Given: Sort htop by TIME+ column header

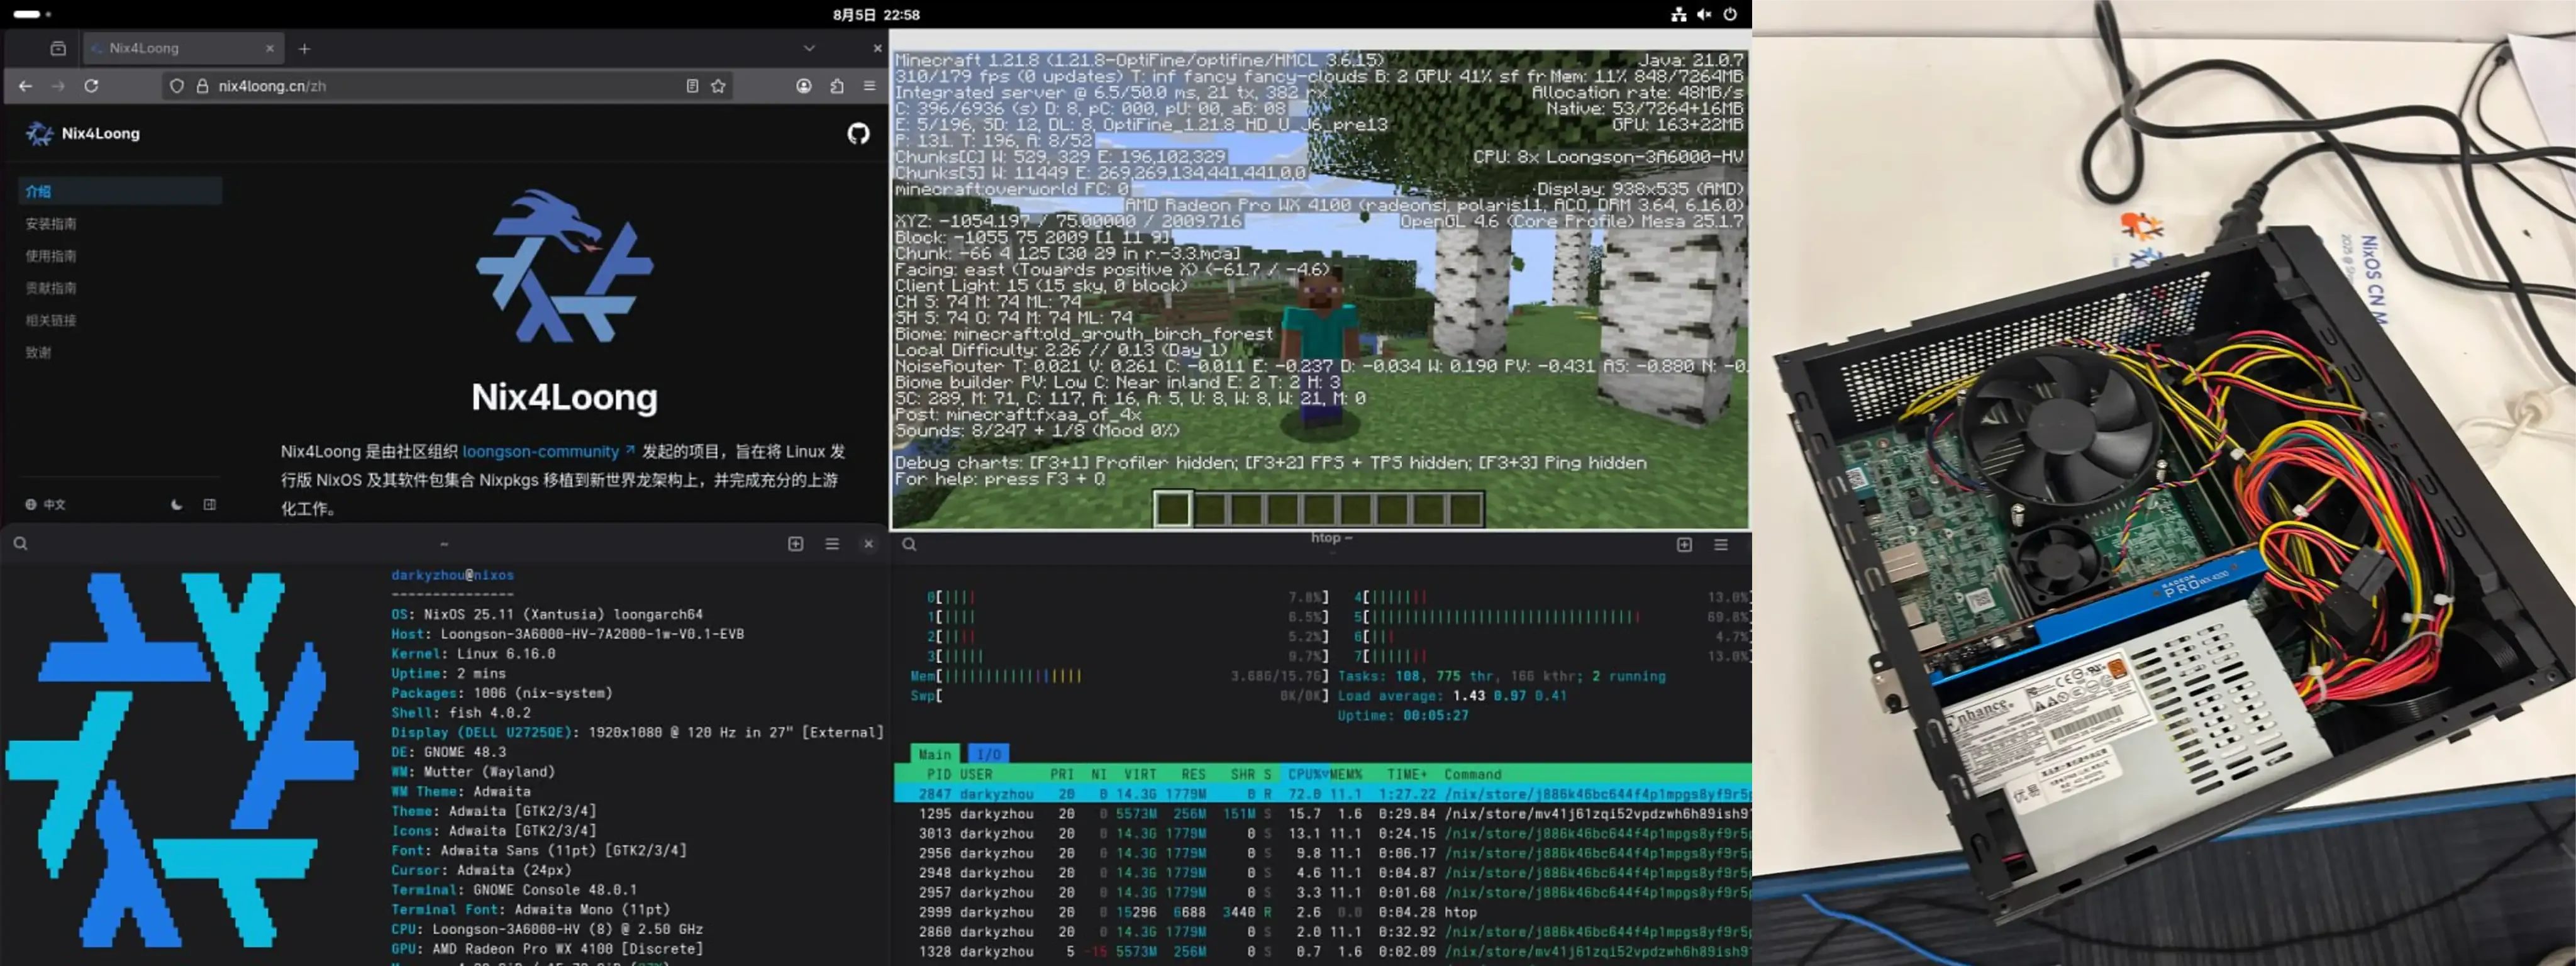Looking at the screenshot, I should click(x=1407, y=774).
